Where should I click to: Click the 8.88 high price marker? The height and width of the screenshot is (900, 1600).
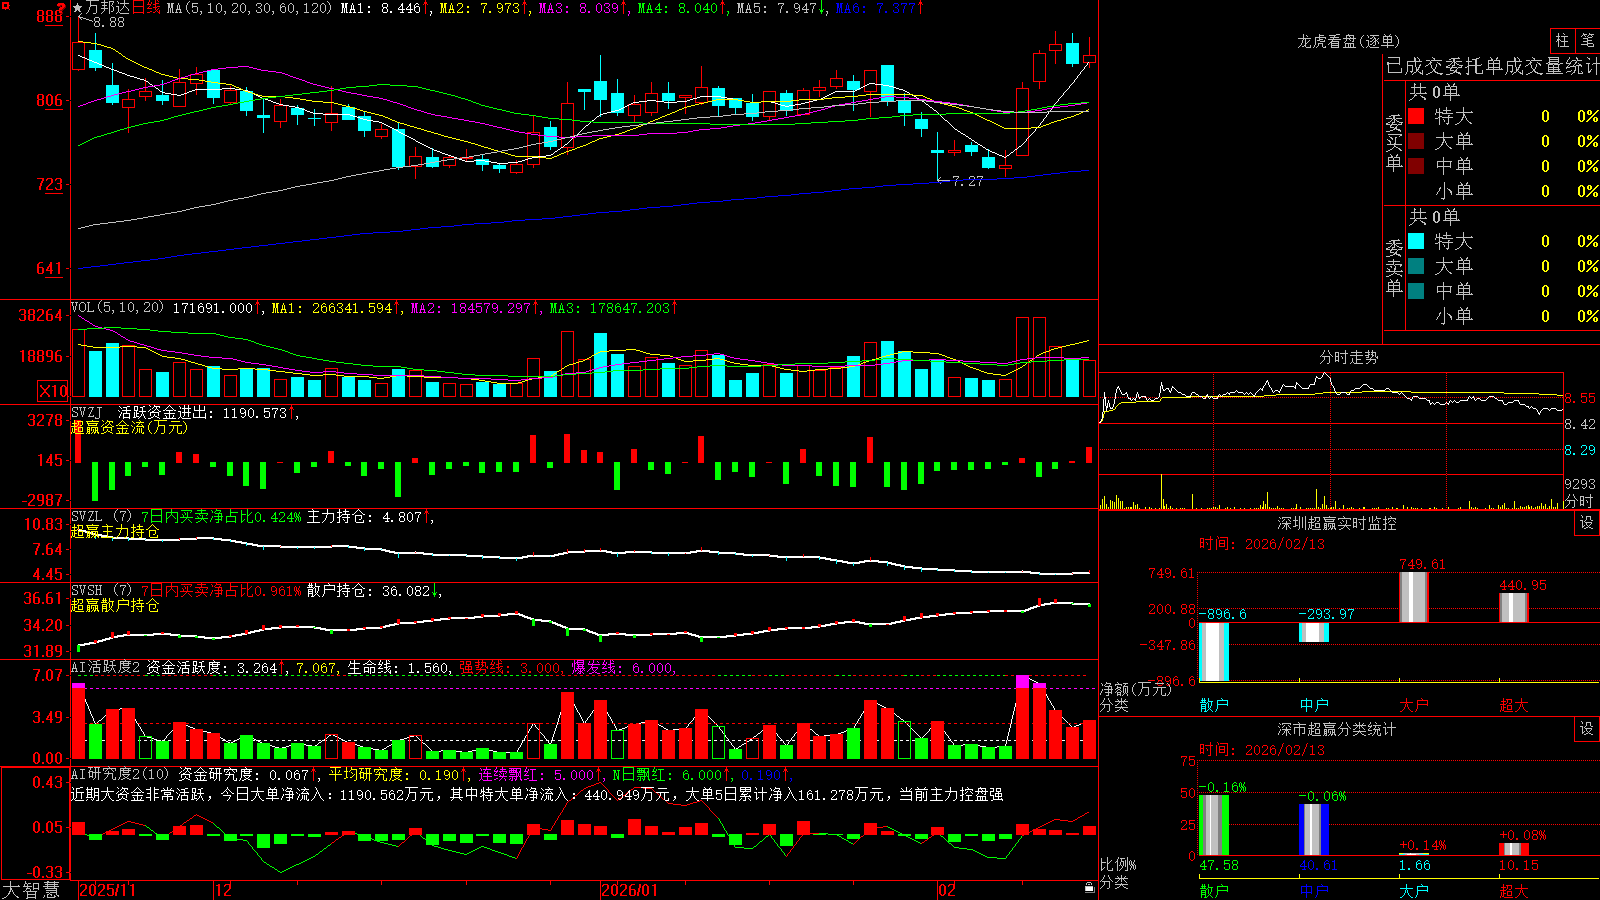[x=109, y=22]
